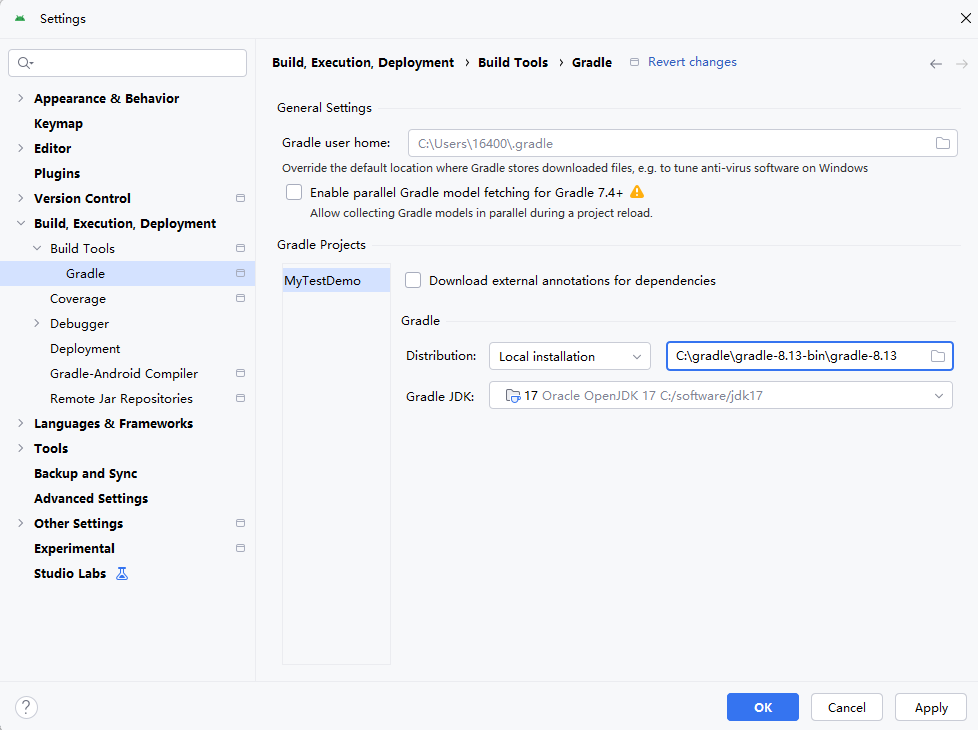Screen dimensions: 978x730
Task: Click the project-level marker beside Other Settings
Action: [240, 523]
